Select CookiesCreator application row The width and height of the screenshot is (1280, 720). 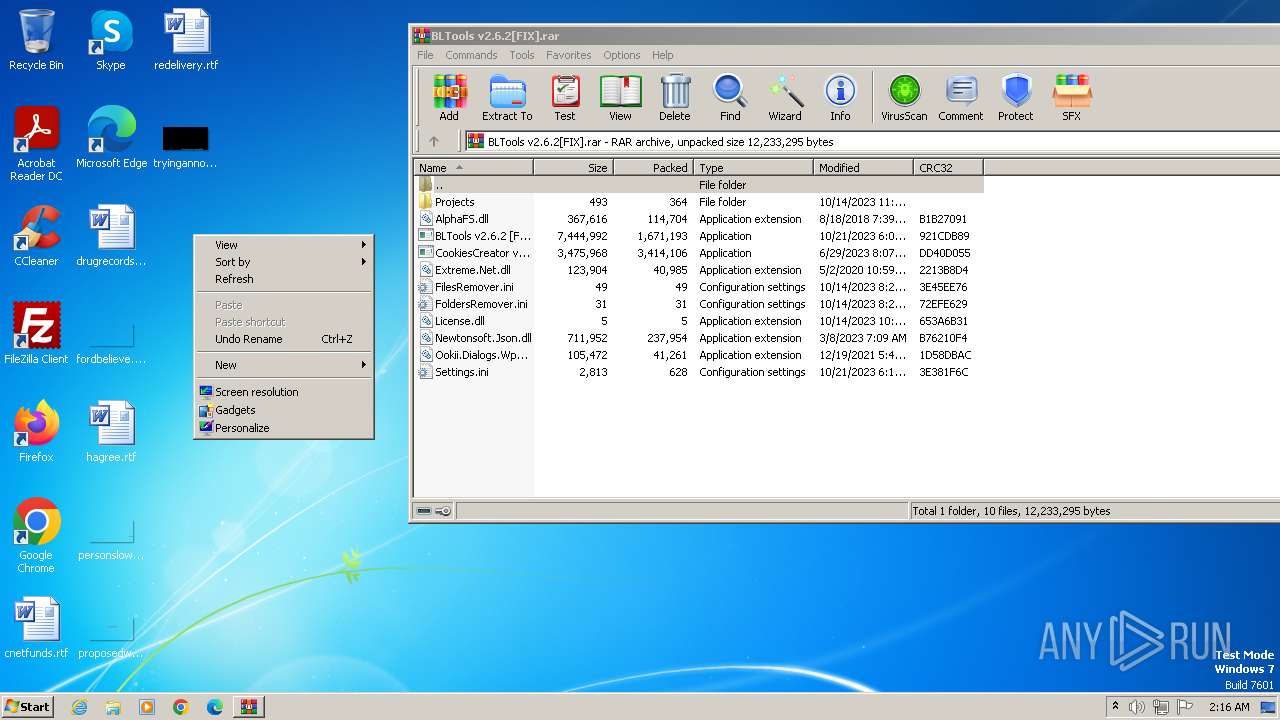tap(699, 253)
